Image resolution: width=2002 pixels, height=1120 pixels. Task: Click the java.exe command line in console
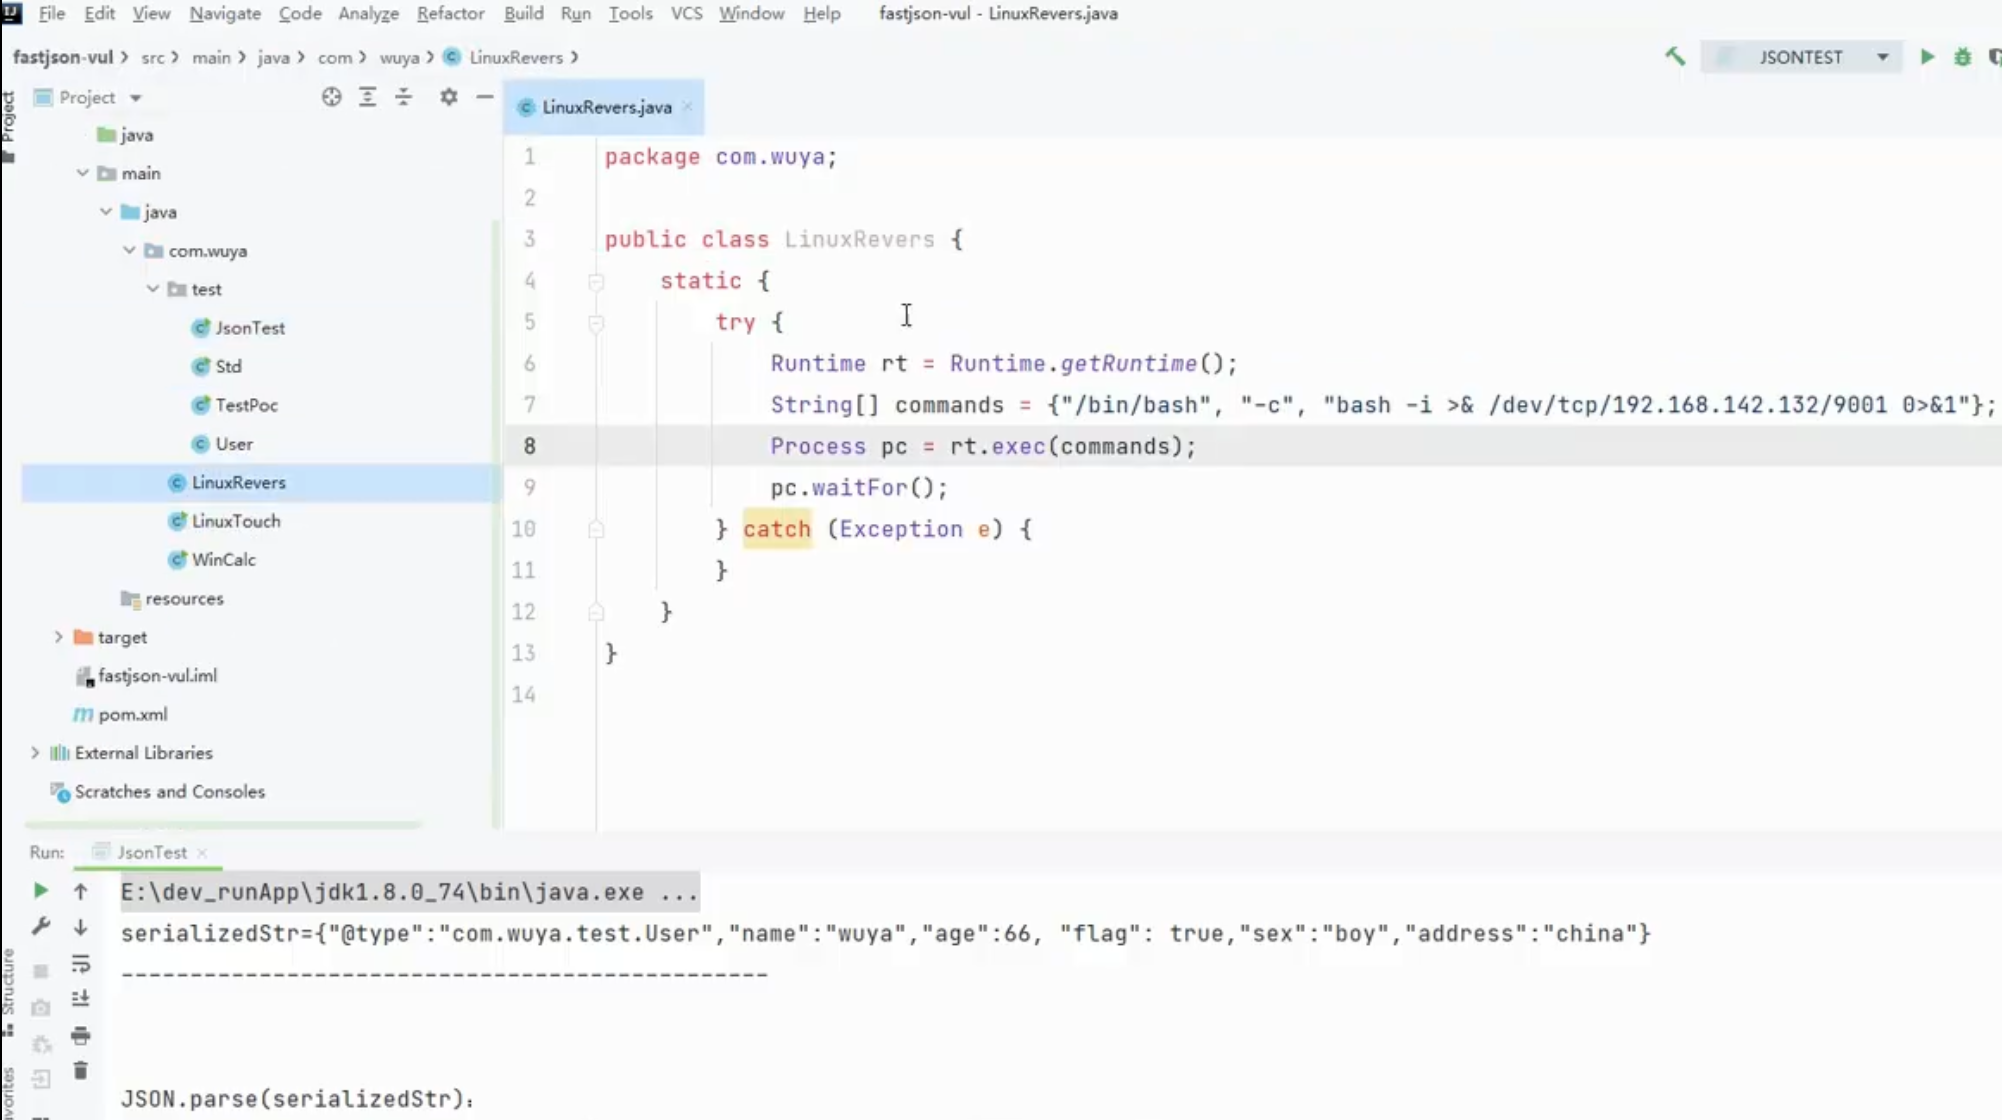[410, 892]
